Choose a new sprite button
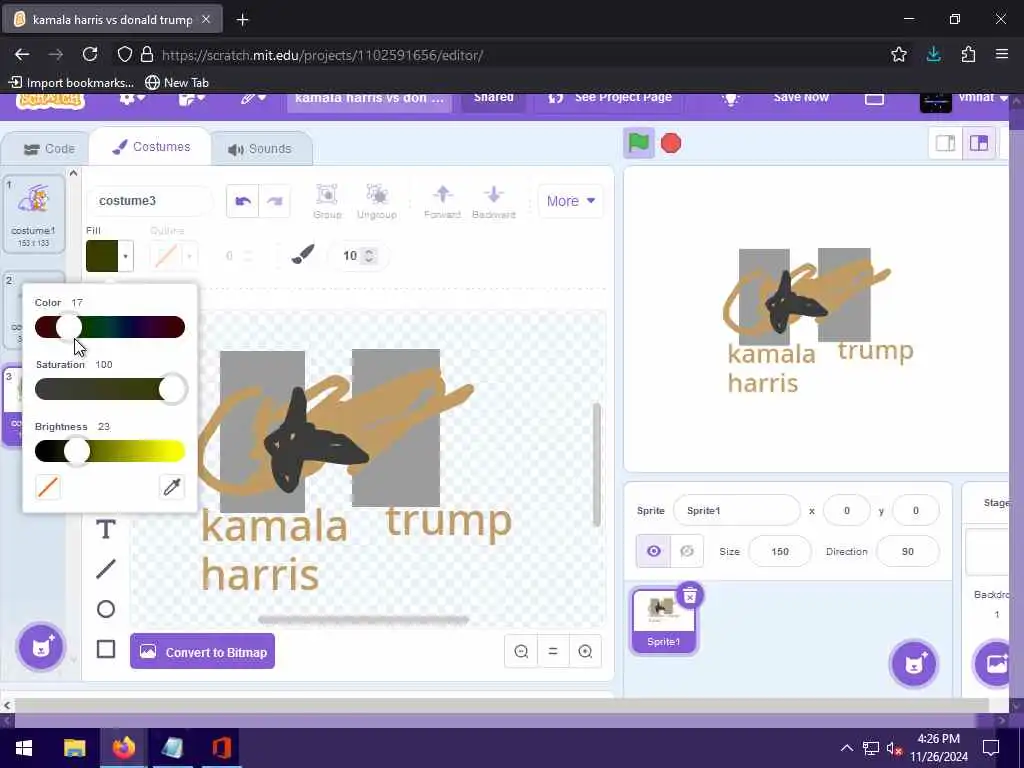Image resolution: width=1024 pixels, height=768 pixels. click(914, 664)
